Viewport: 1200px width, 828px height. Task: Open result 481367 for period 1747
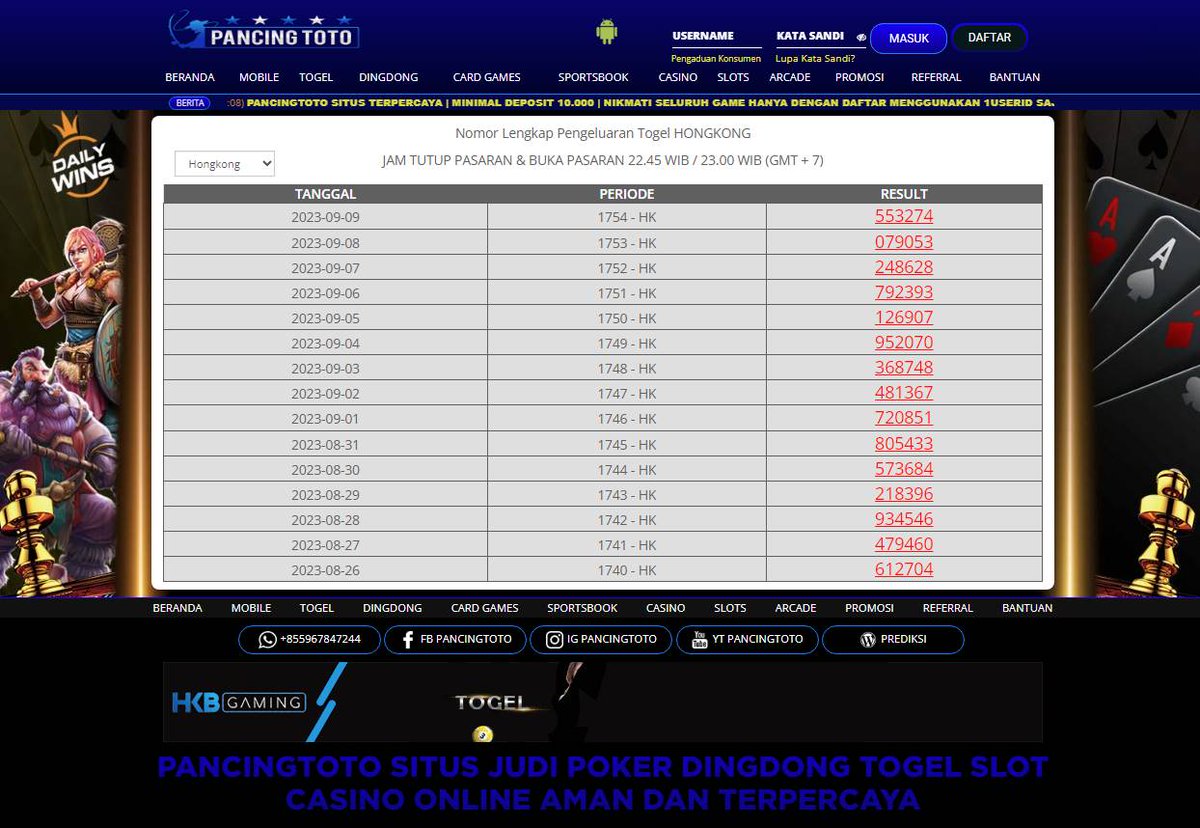(x=904, y=393)
